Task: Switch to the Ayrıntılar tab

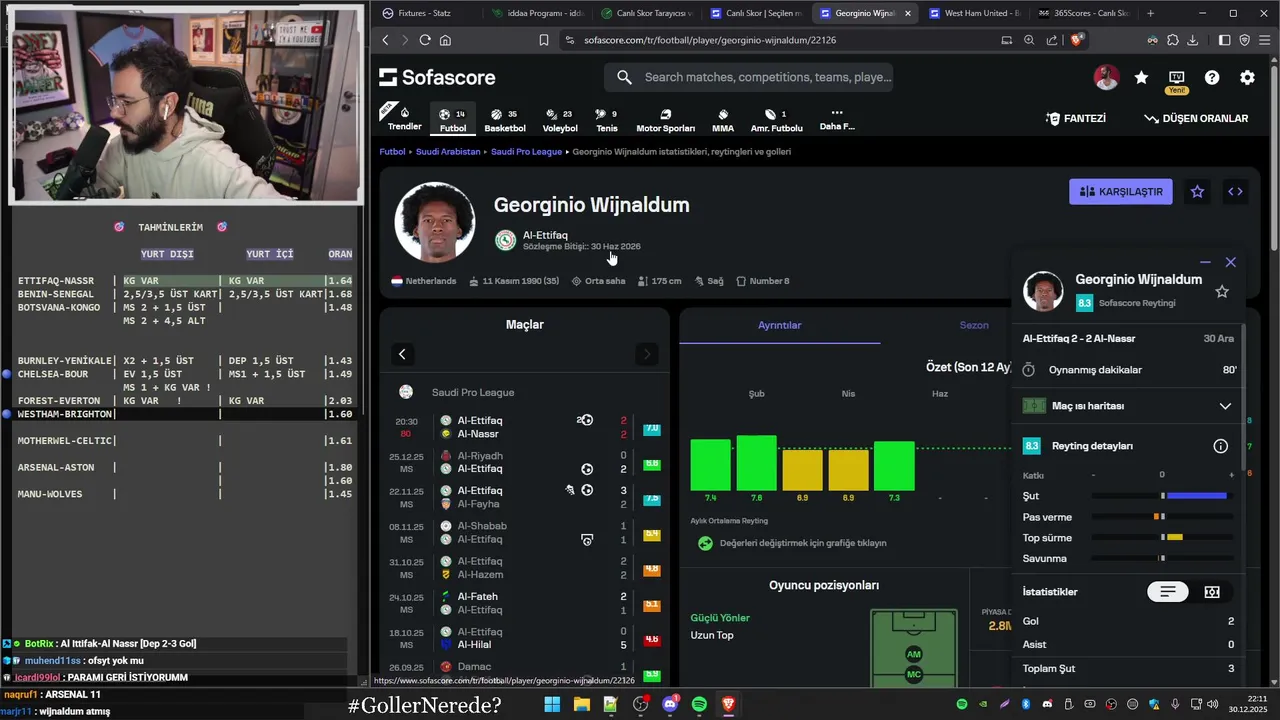Action: 780,325
